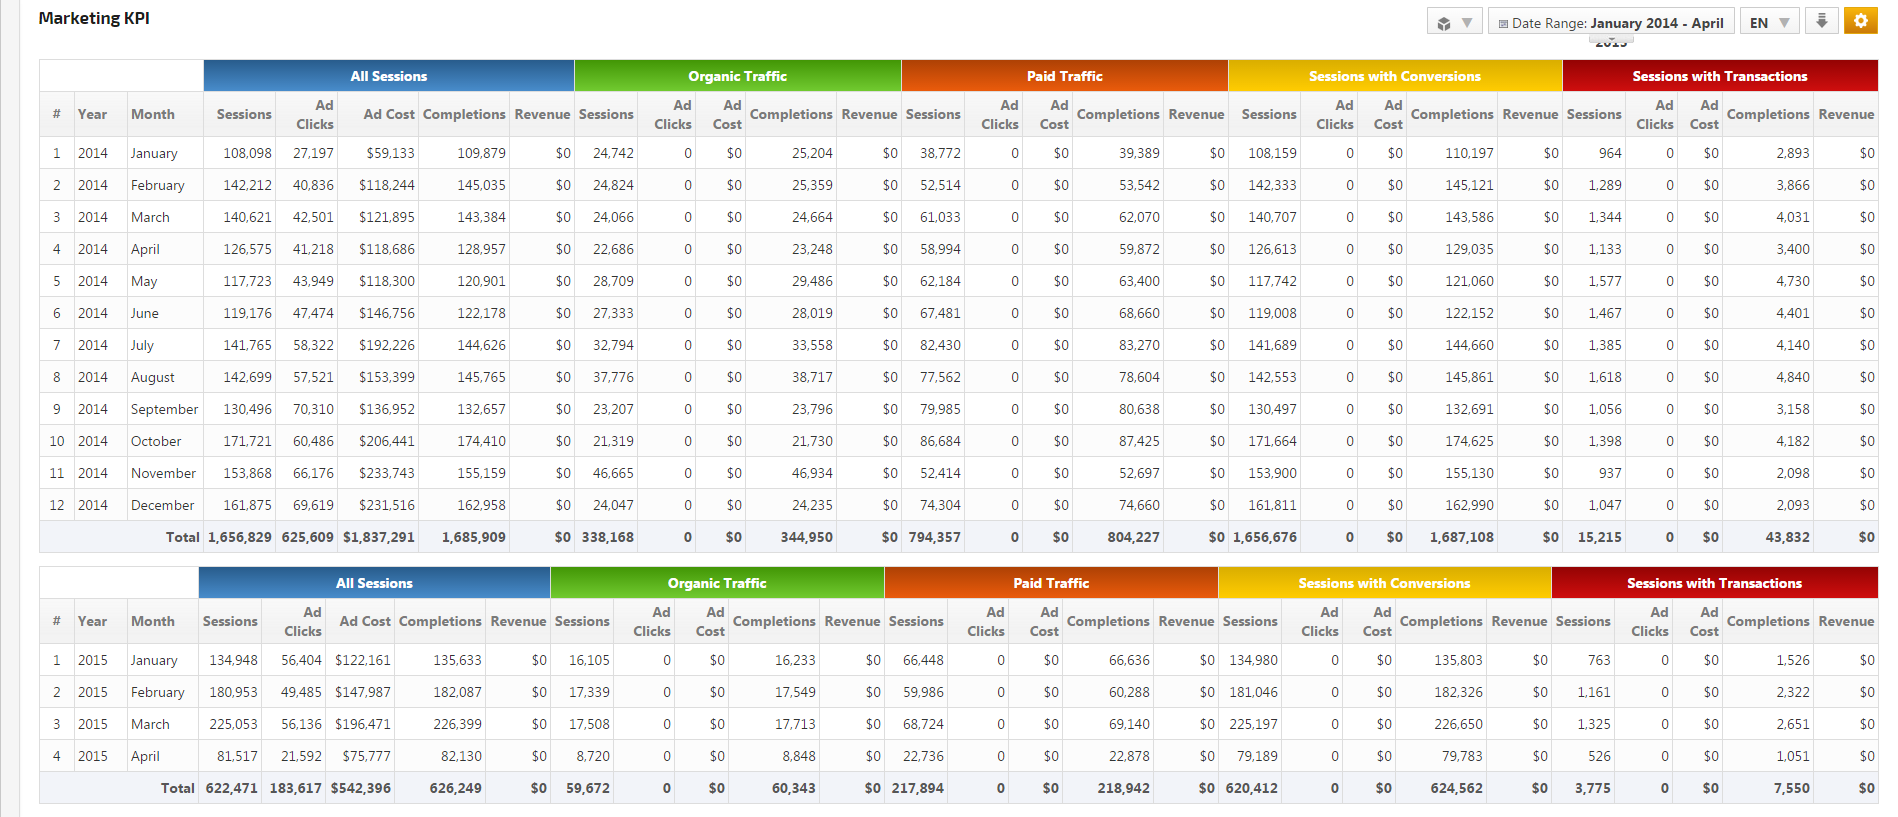Open the cube icon dropdown menu
Image resolution: width=1898 pixels, height=817 pixels.
(x=1454, y=22)
